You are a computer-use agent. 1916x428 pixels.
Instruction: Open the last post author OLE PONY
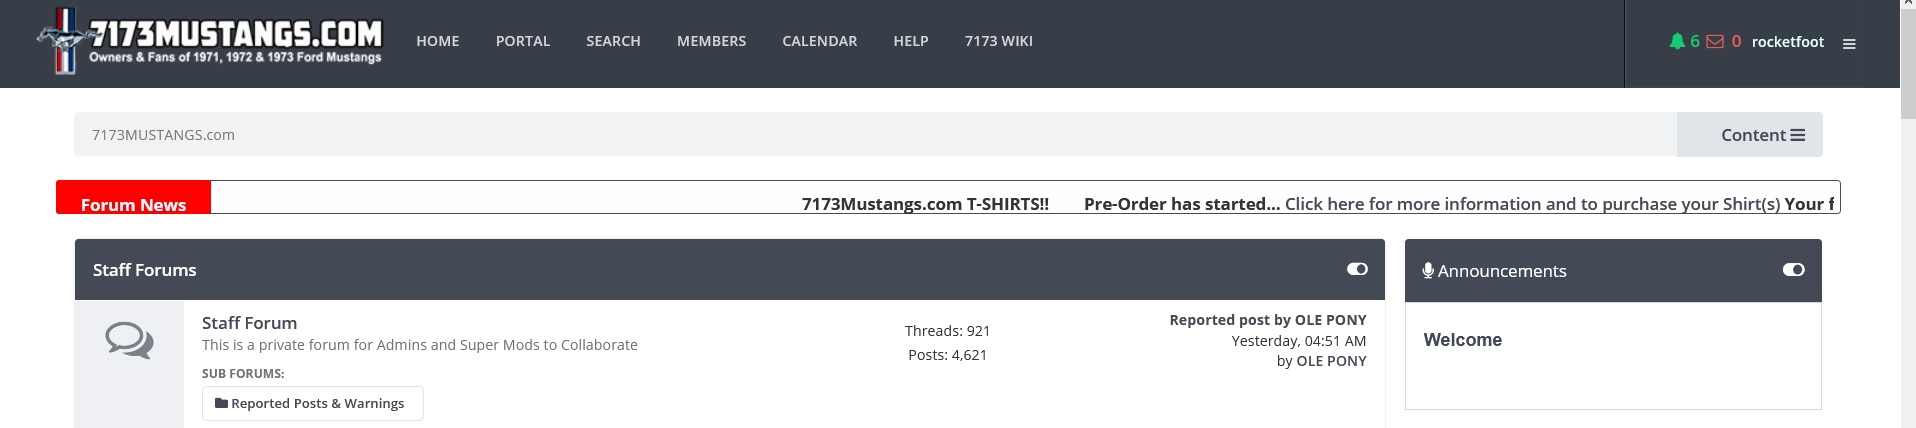1331,361
